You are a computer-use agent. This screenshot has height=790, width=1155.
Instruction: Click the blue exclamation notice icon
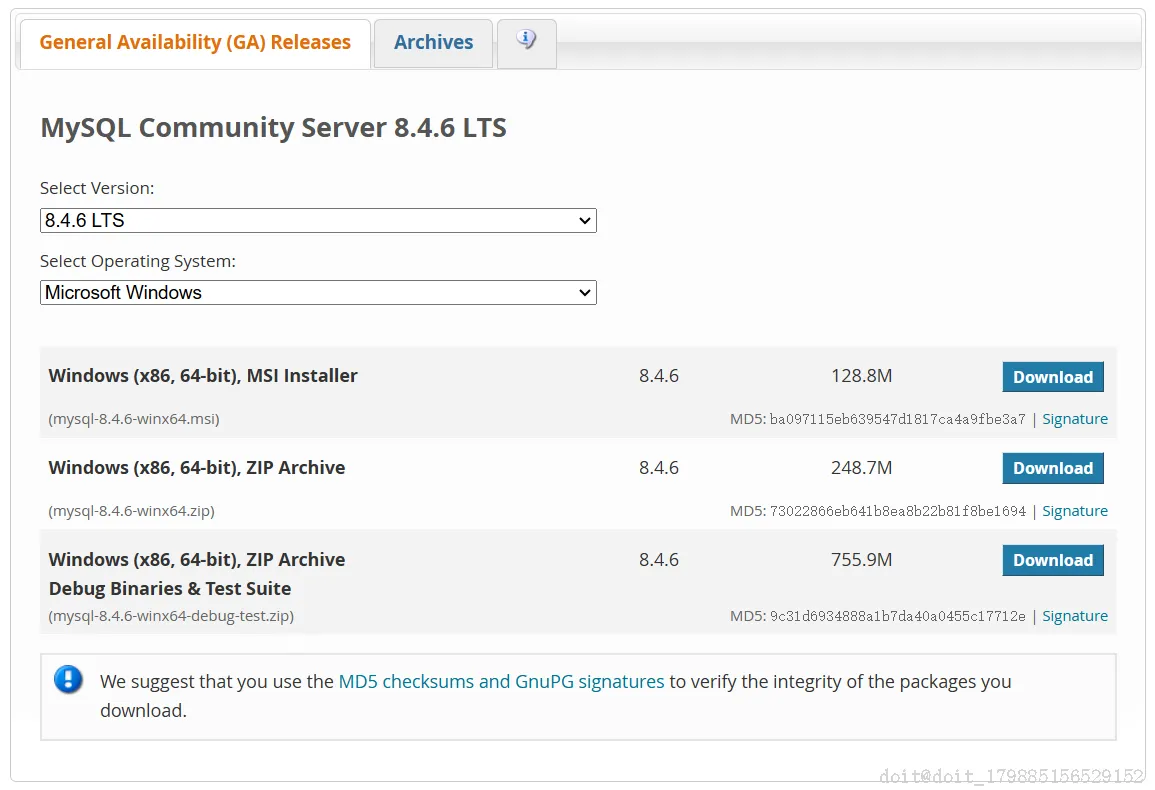(x=68, y=681)
